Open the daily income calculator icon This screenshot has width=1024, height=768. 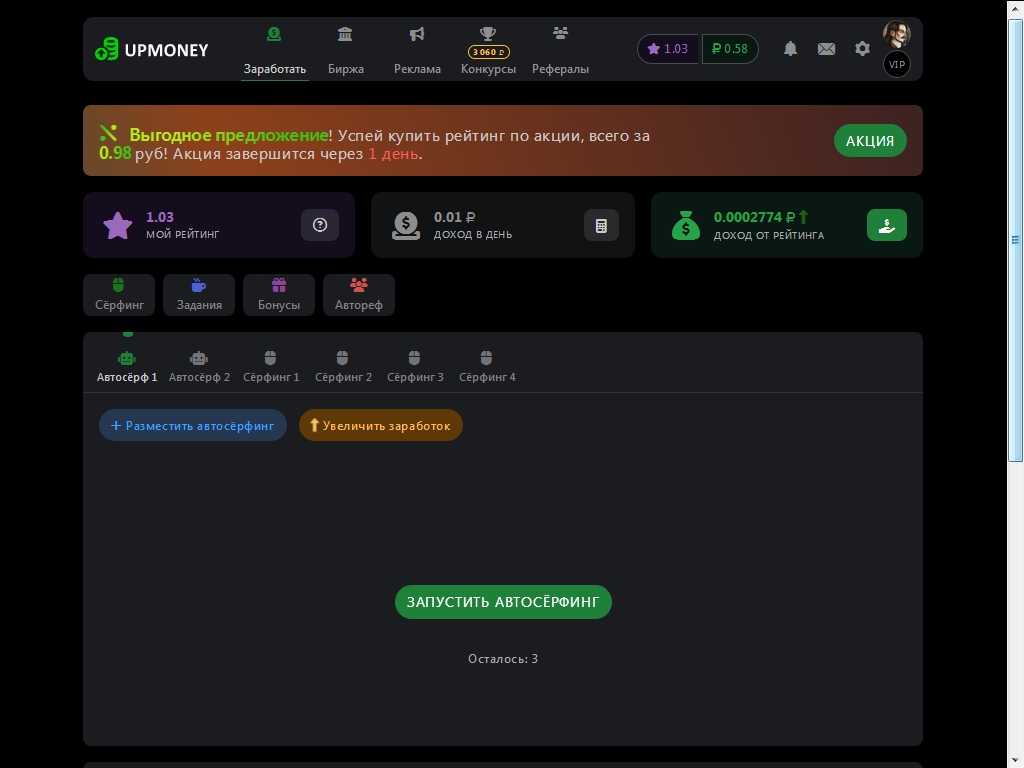(601, 226)
